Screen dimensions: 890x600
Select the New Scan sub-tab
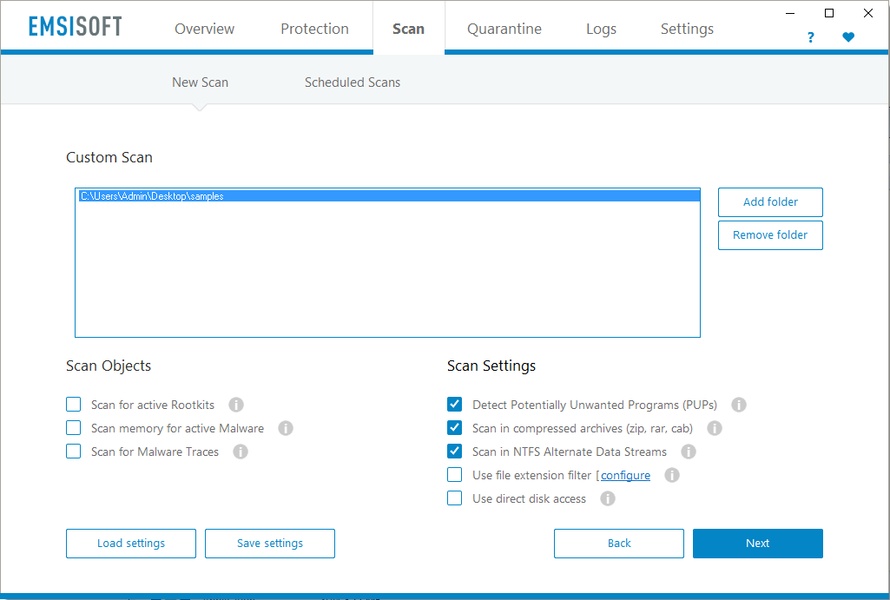click(200, 82)
